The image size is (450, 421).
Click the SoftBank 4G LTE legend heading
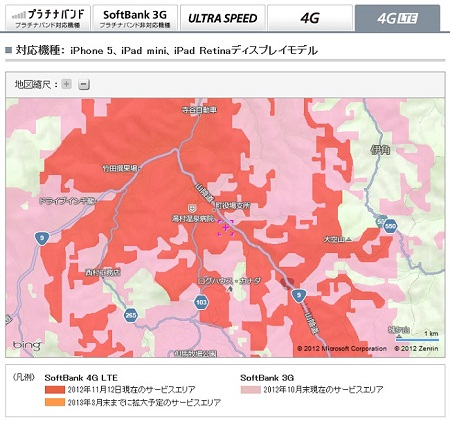pos(81,378)
